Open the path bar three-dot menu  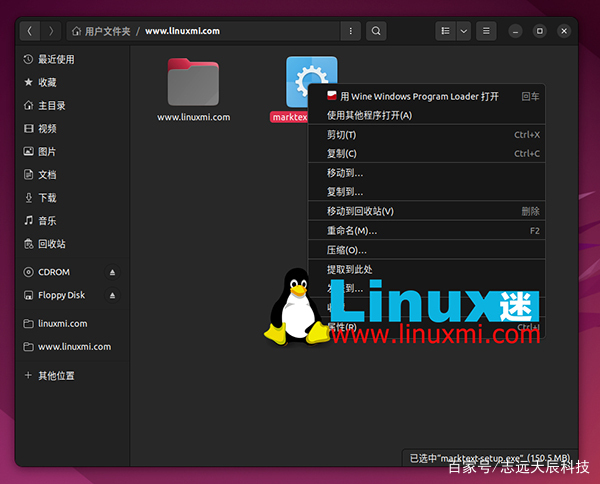click(351, 31)
